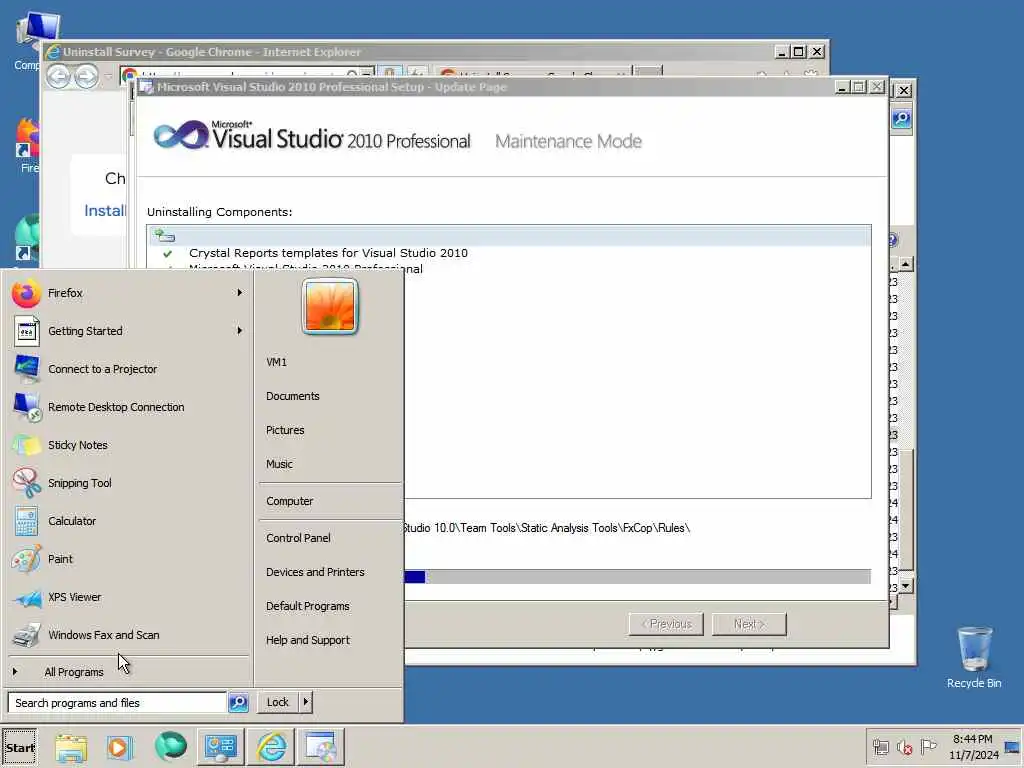Screen dimensions: 1024x768
Task: Click the user account flower picture
Action: tap(330, 306)
